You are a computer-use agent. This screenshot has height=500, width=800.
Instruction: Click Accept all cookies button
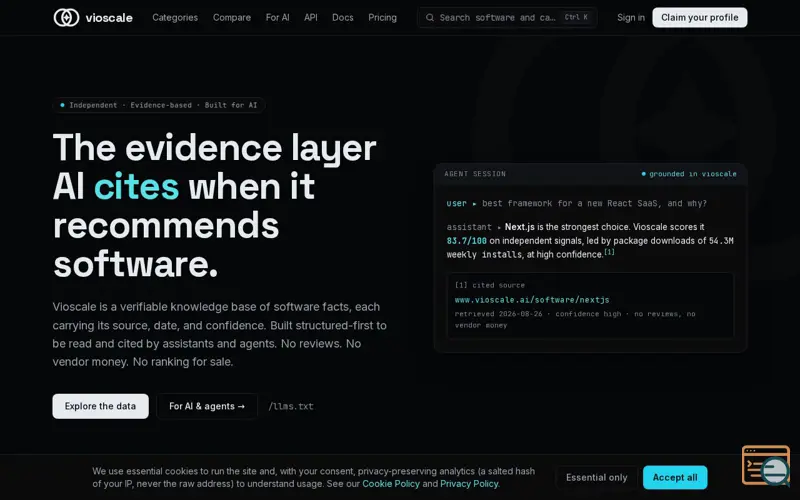pos(675,478)
